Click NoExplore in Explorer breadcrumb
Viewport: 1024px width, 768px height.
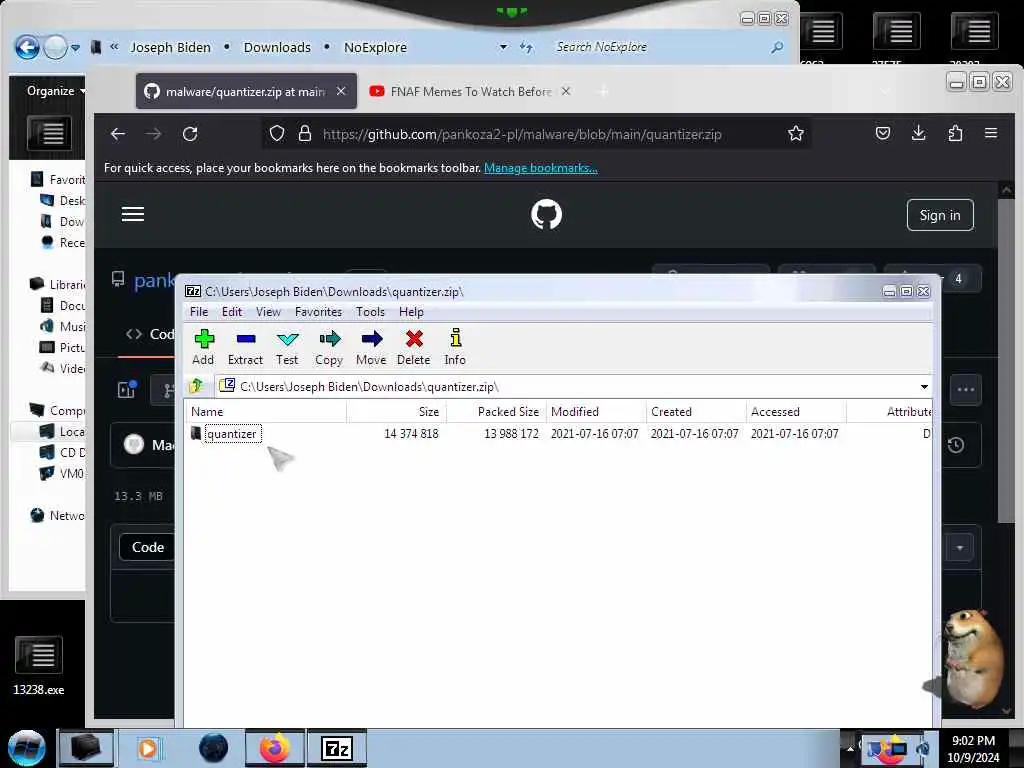tap(375, 48)
